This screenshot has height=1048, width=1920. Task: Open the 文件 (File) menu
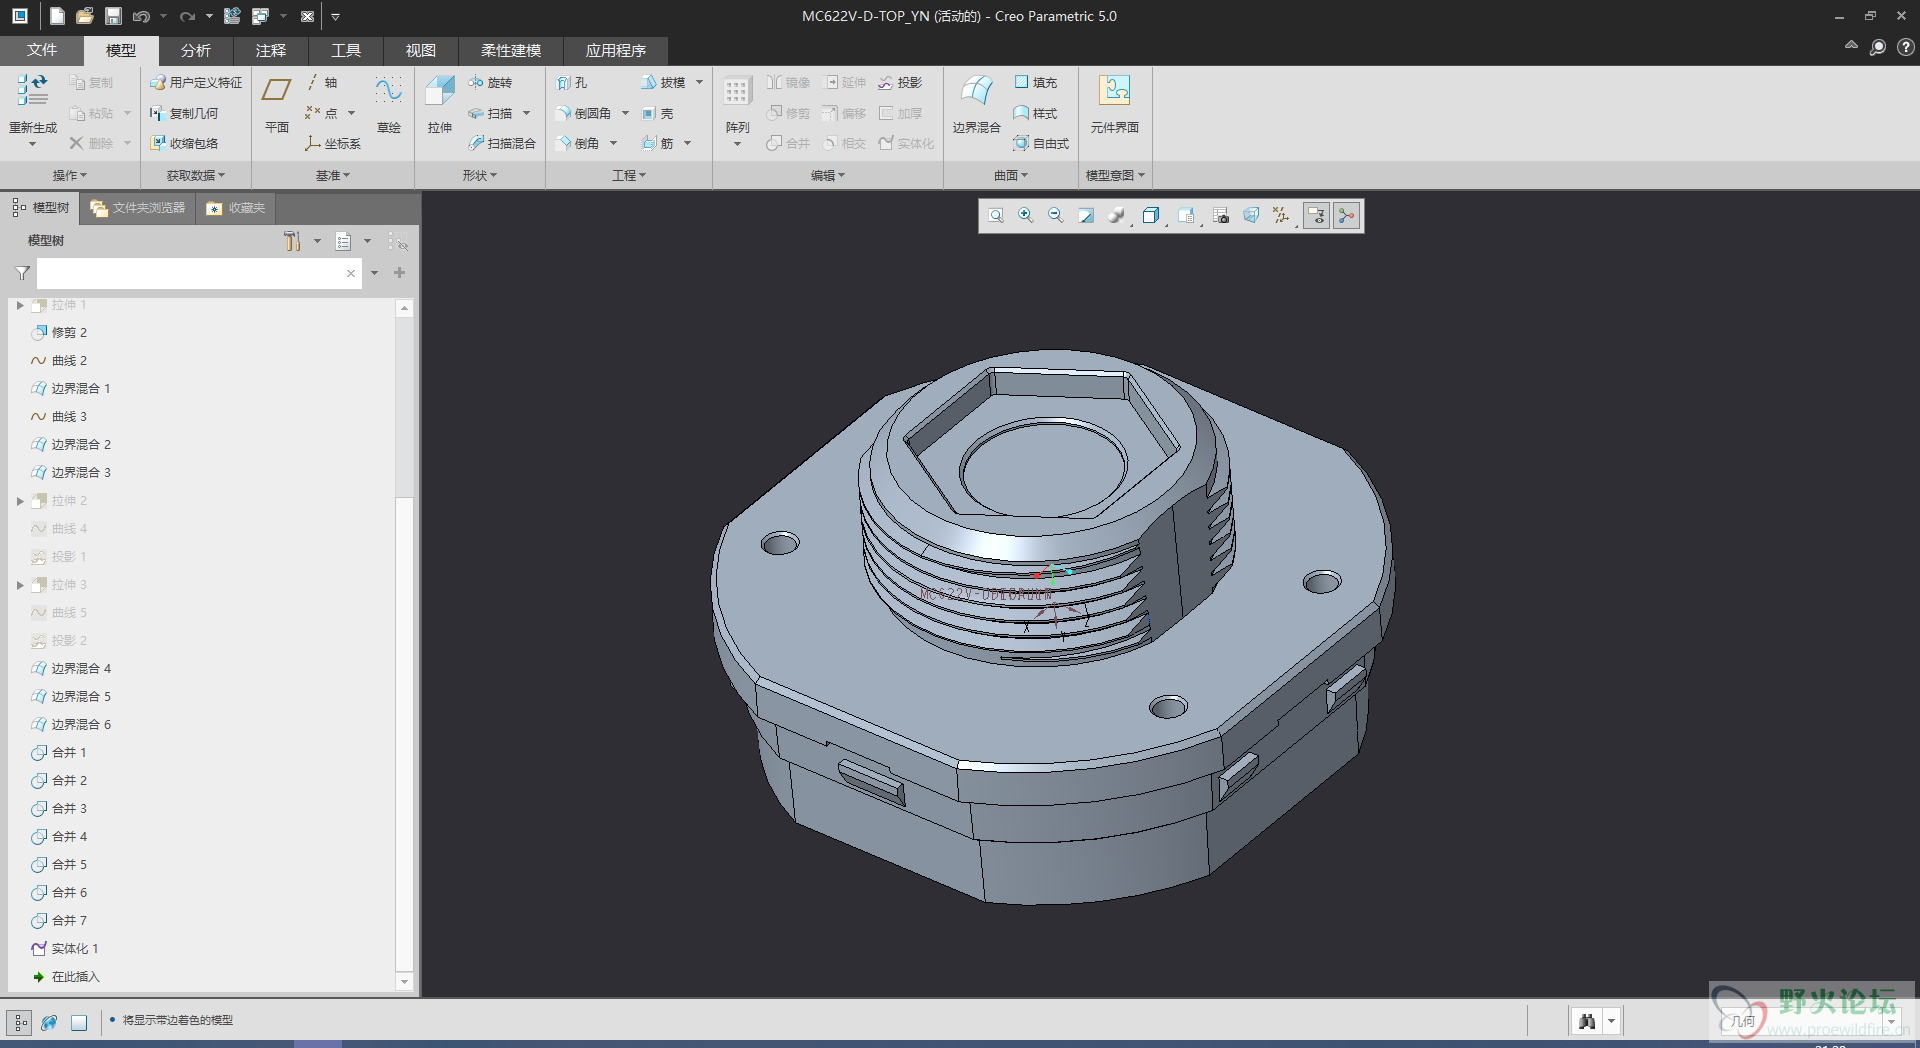tap(42, 51)
